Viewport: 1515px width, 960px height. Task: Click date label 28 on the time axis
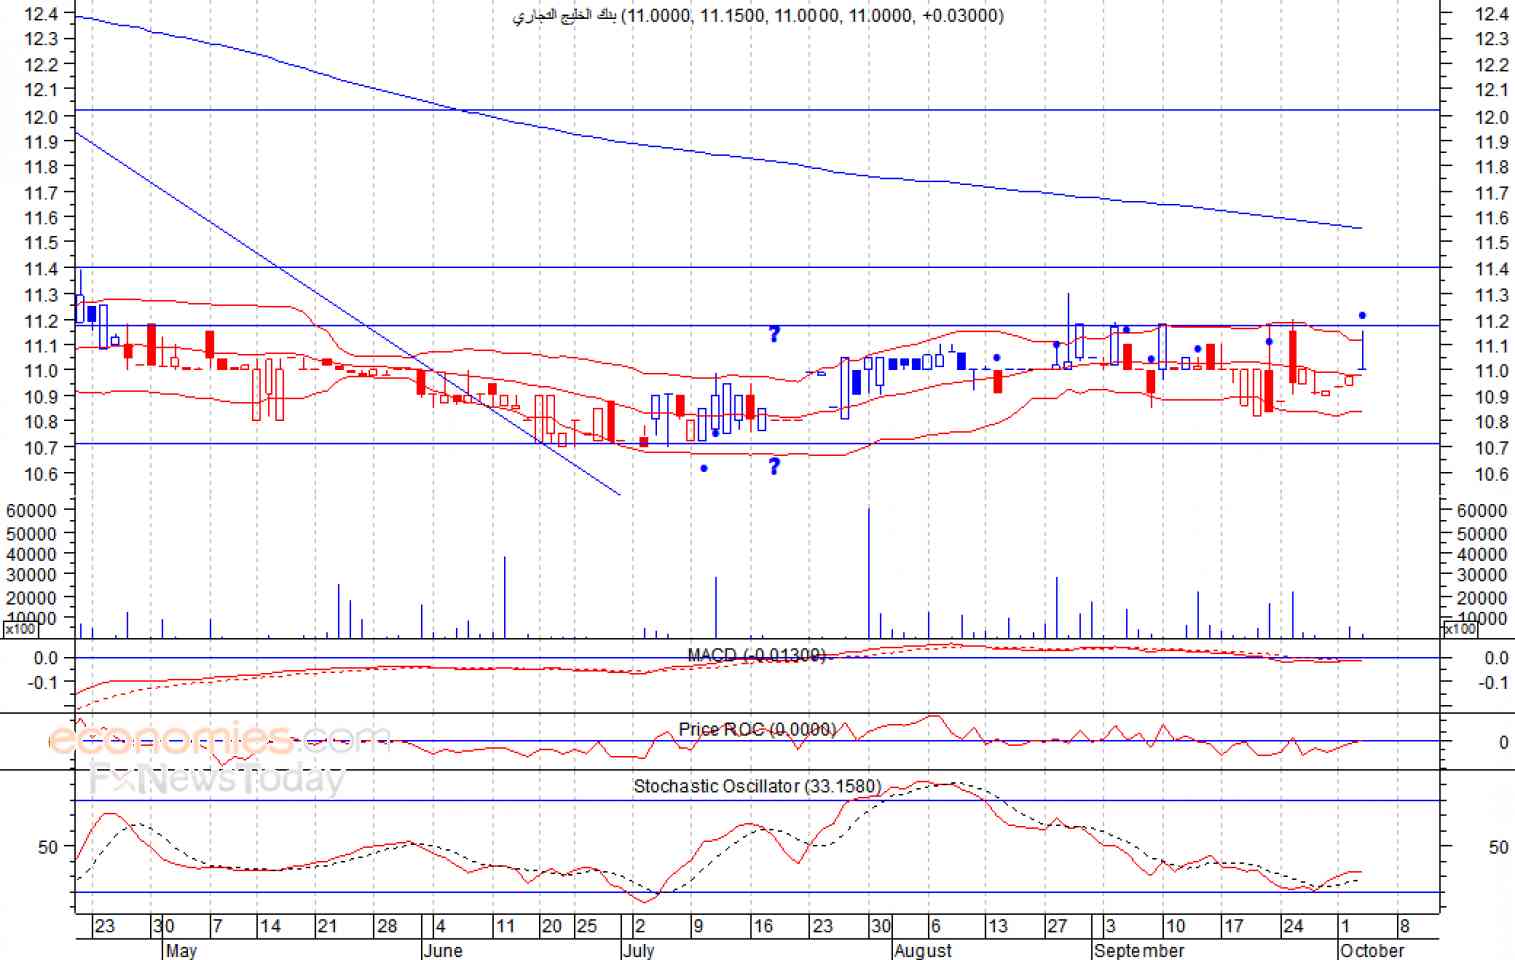387,926
